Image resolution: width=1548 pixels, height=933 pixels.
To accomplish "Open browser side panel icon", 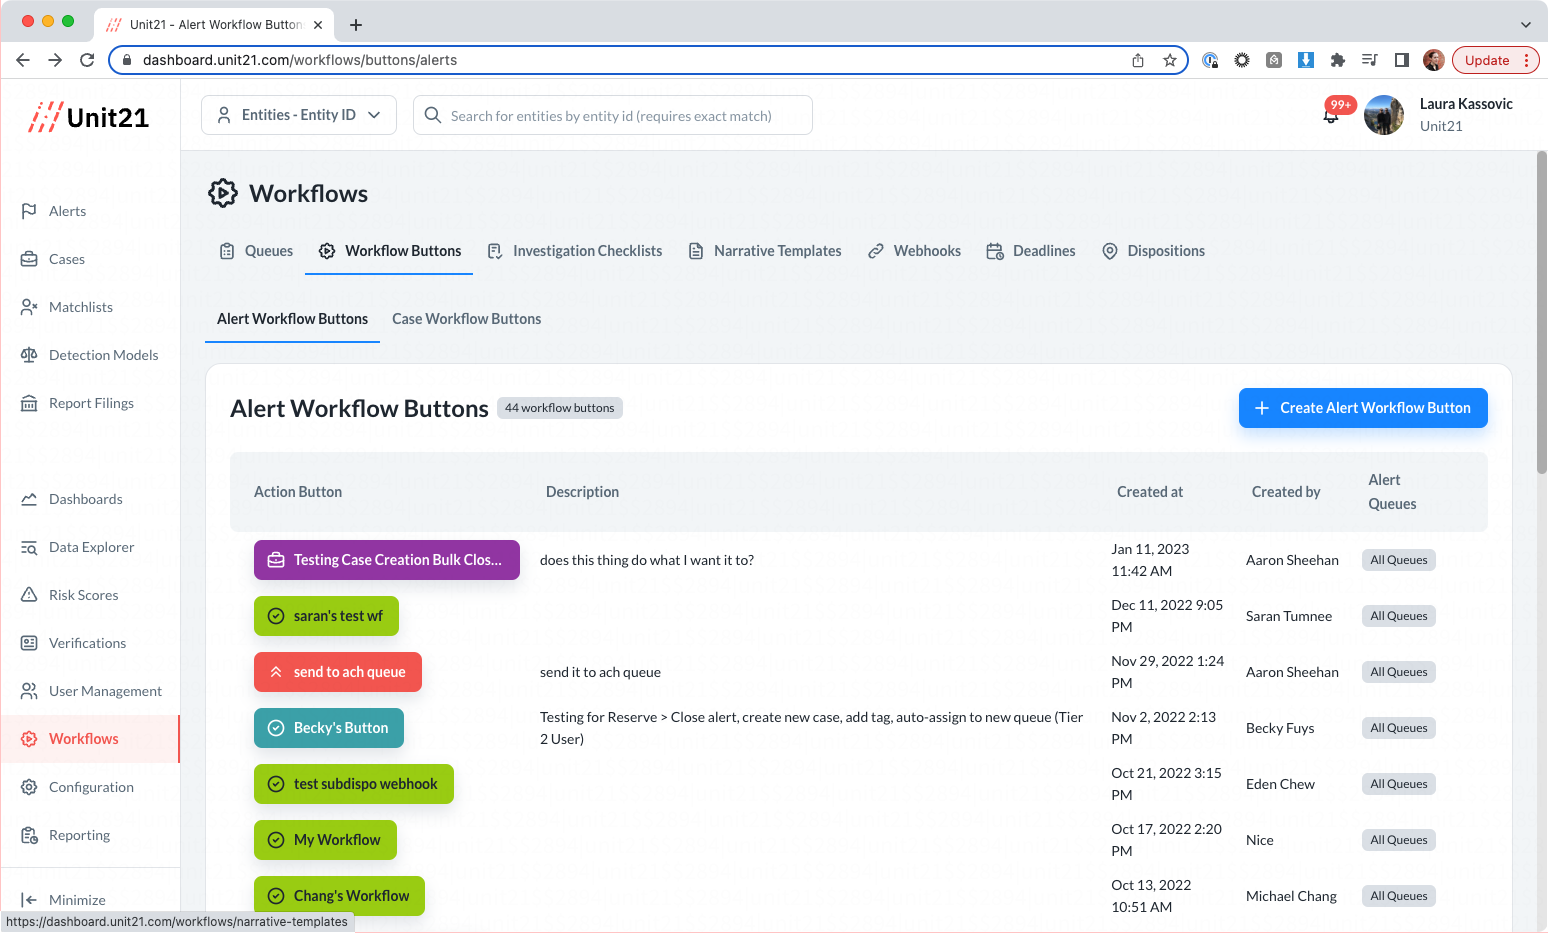I will click(x=1402, y=60).
